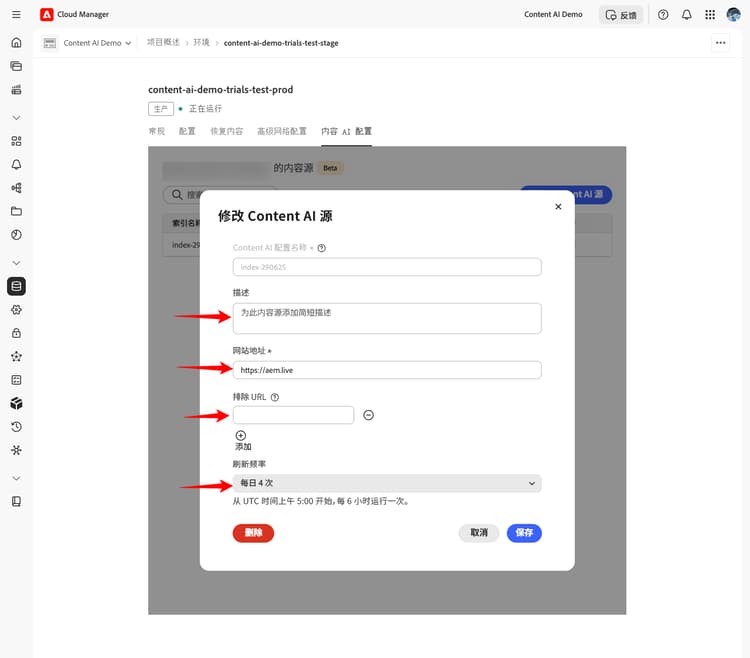Image resolution: width=750 pixels, height=658 pixels.
Task: Open the branching pipeline sidebar icon
Action: 16,188
